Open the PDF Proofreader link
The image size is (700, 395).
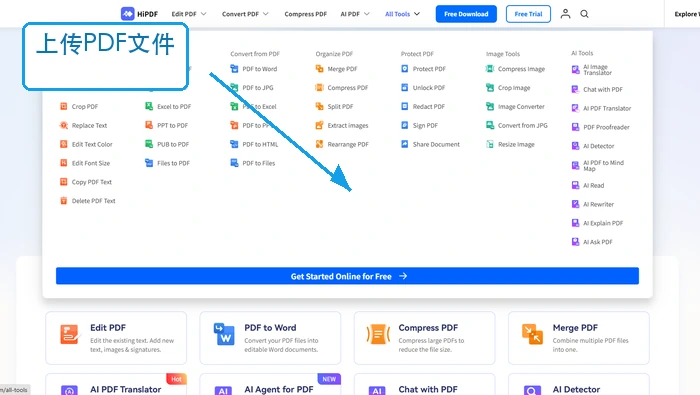click(606, 127)
